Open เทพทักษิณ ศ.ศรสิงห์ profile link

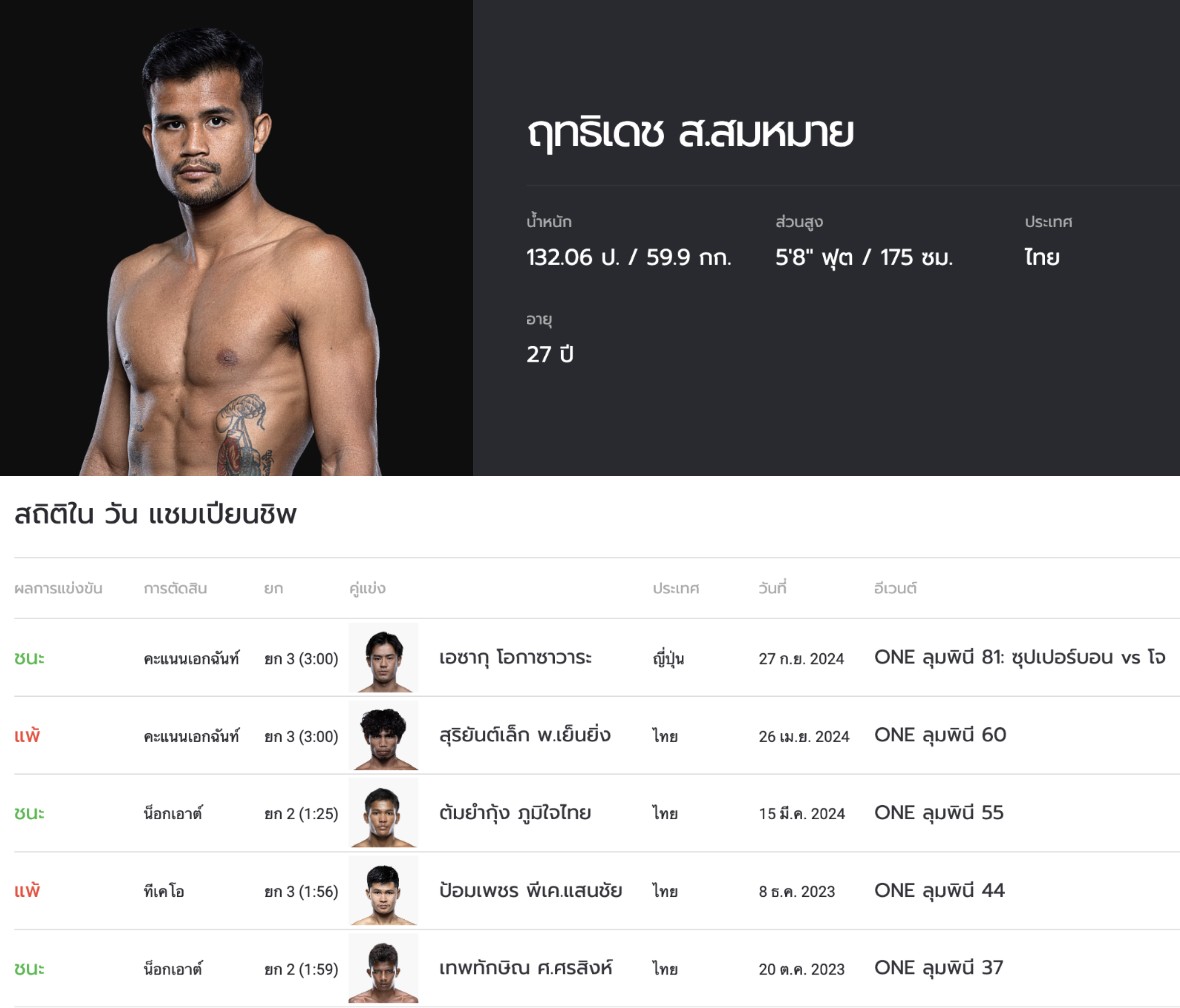coord(526,967)
